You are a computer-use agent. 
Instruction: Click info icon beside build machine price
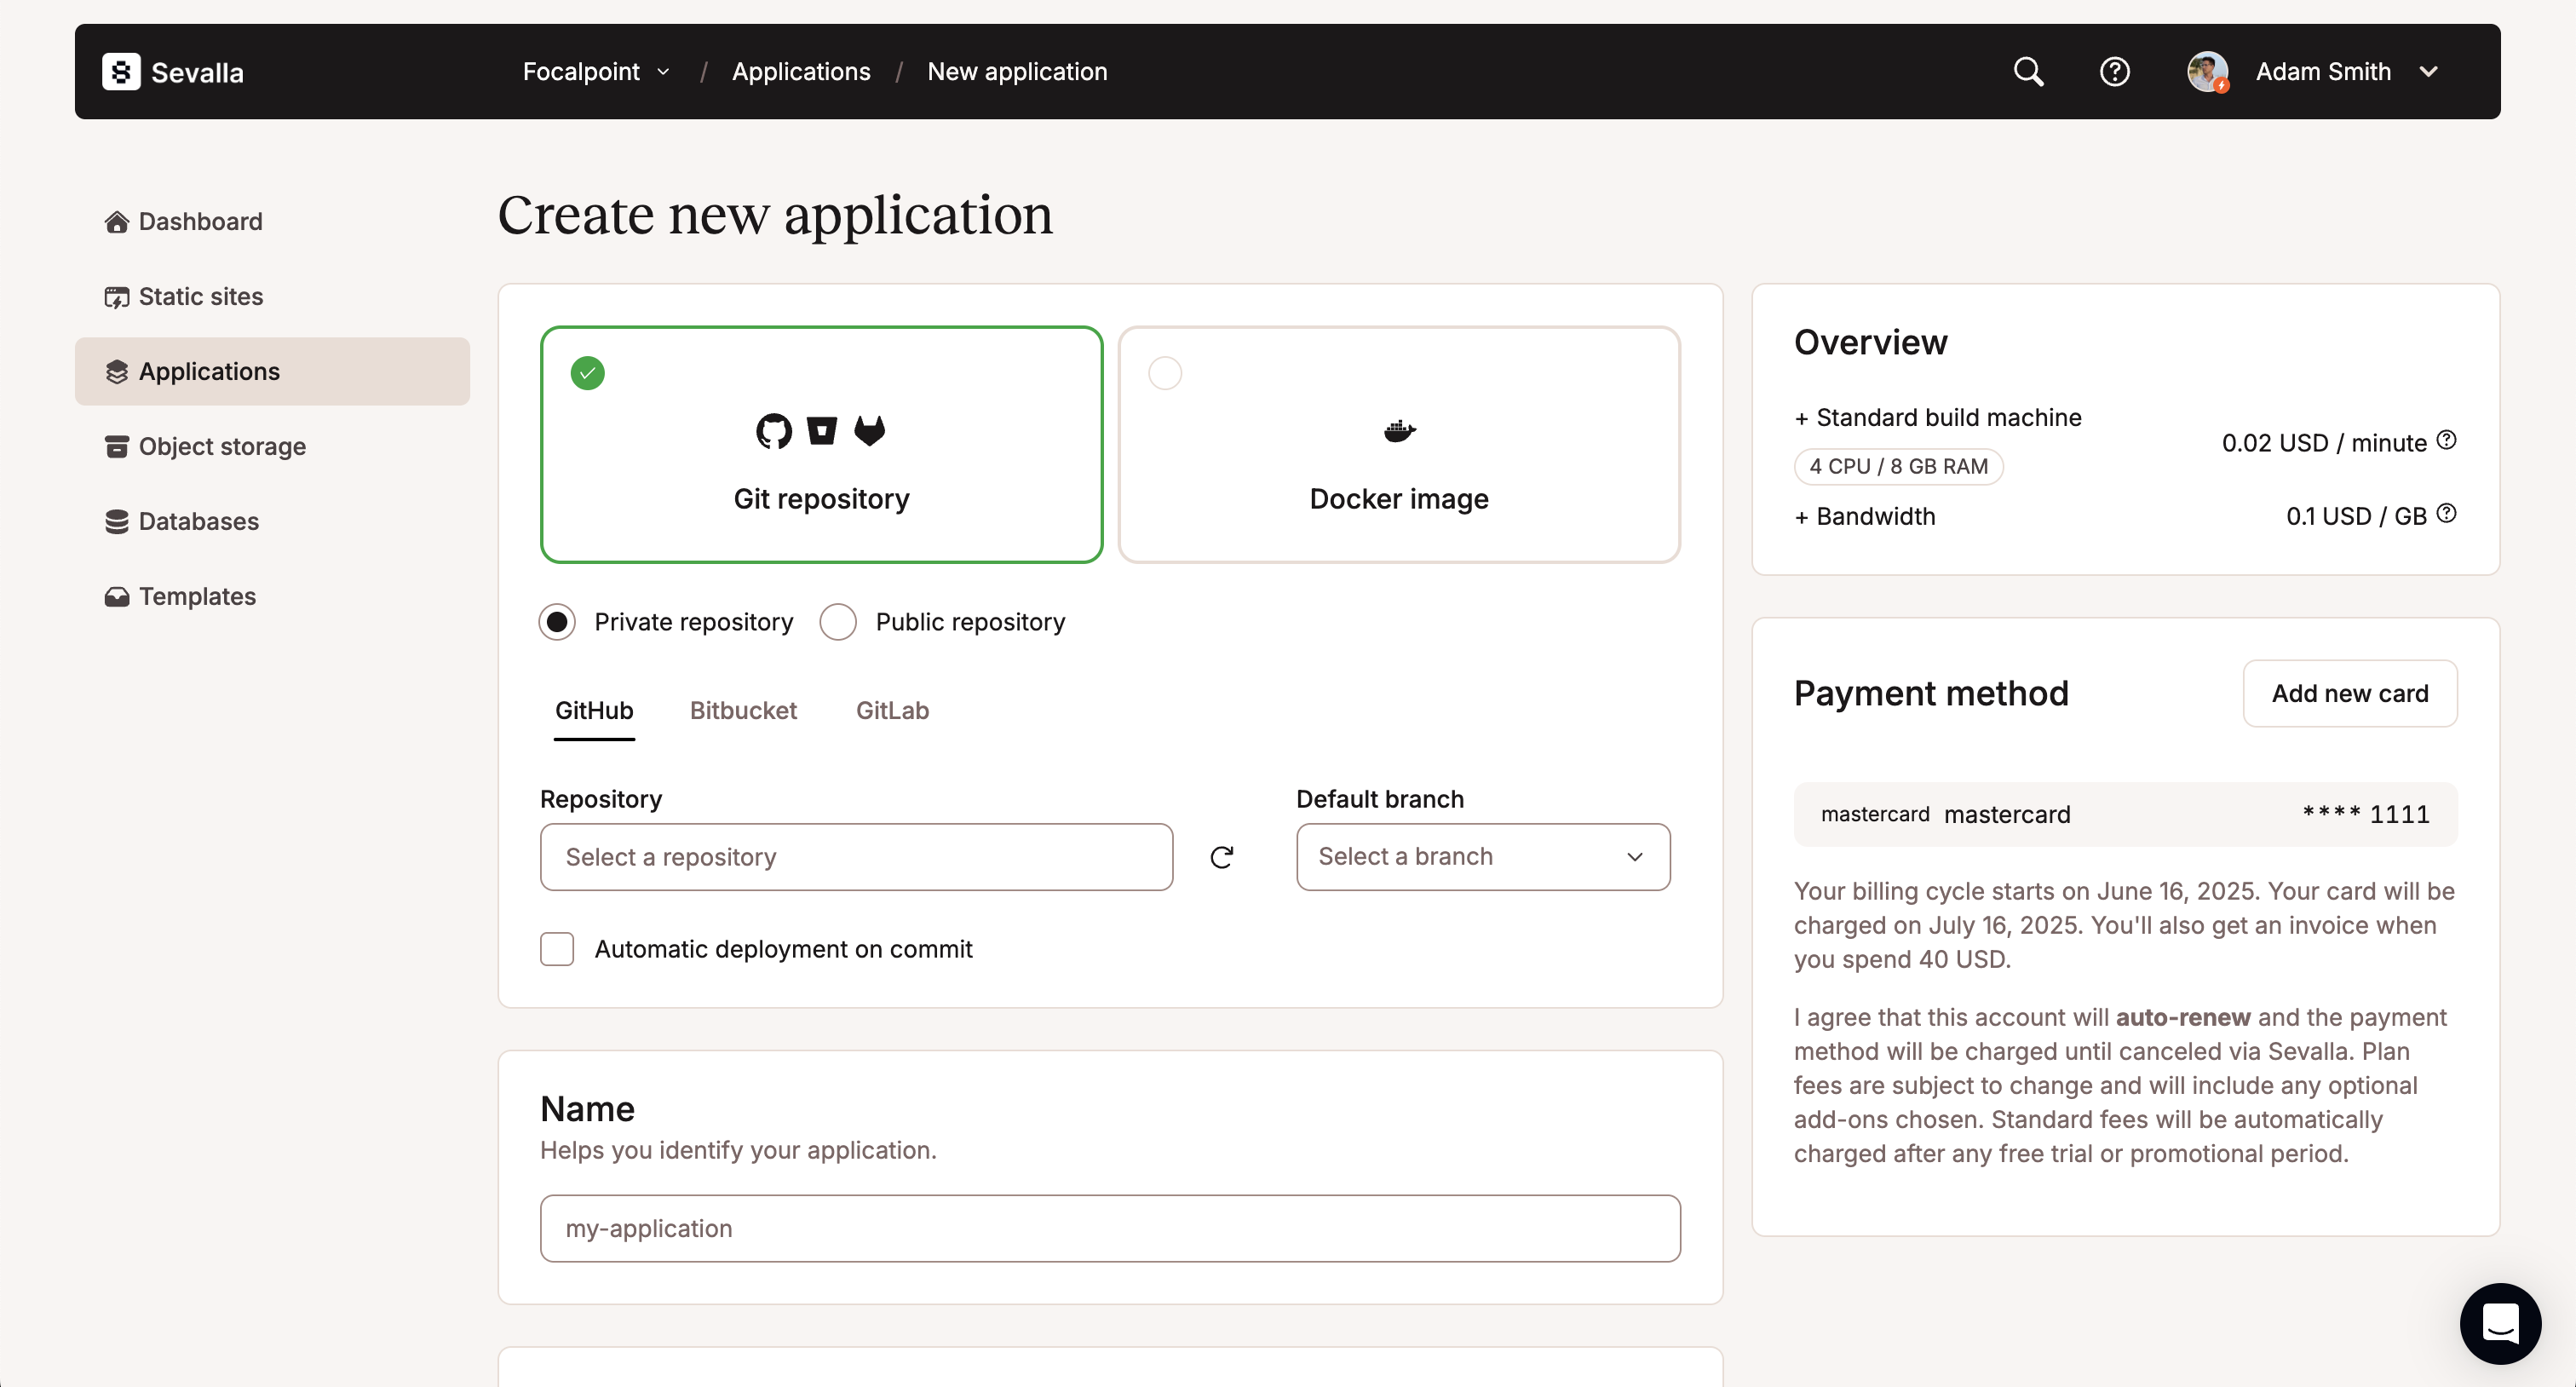click(x=2446, y=440)
